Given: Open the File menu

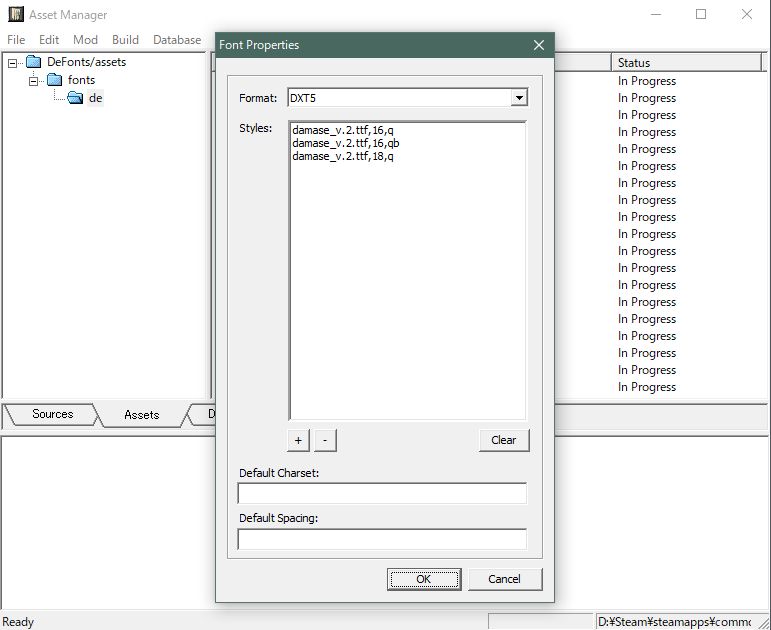Looking at the screenshot, I should 16,40.
